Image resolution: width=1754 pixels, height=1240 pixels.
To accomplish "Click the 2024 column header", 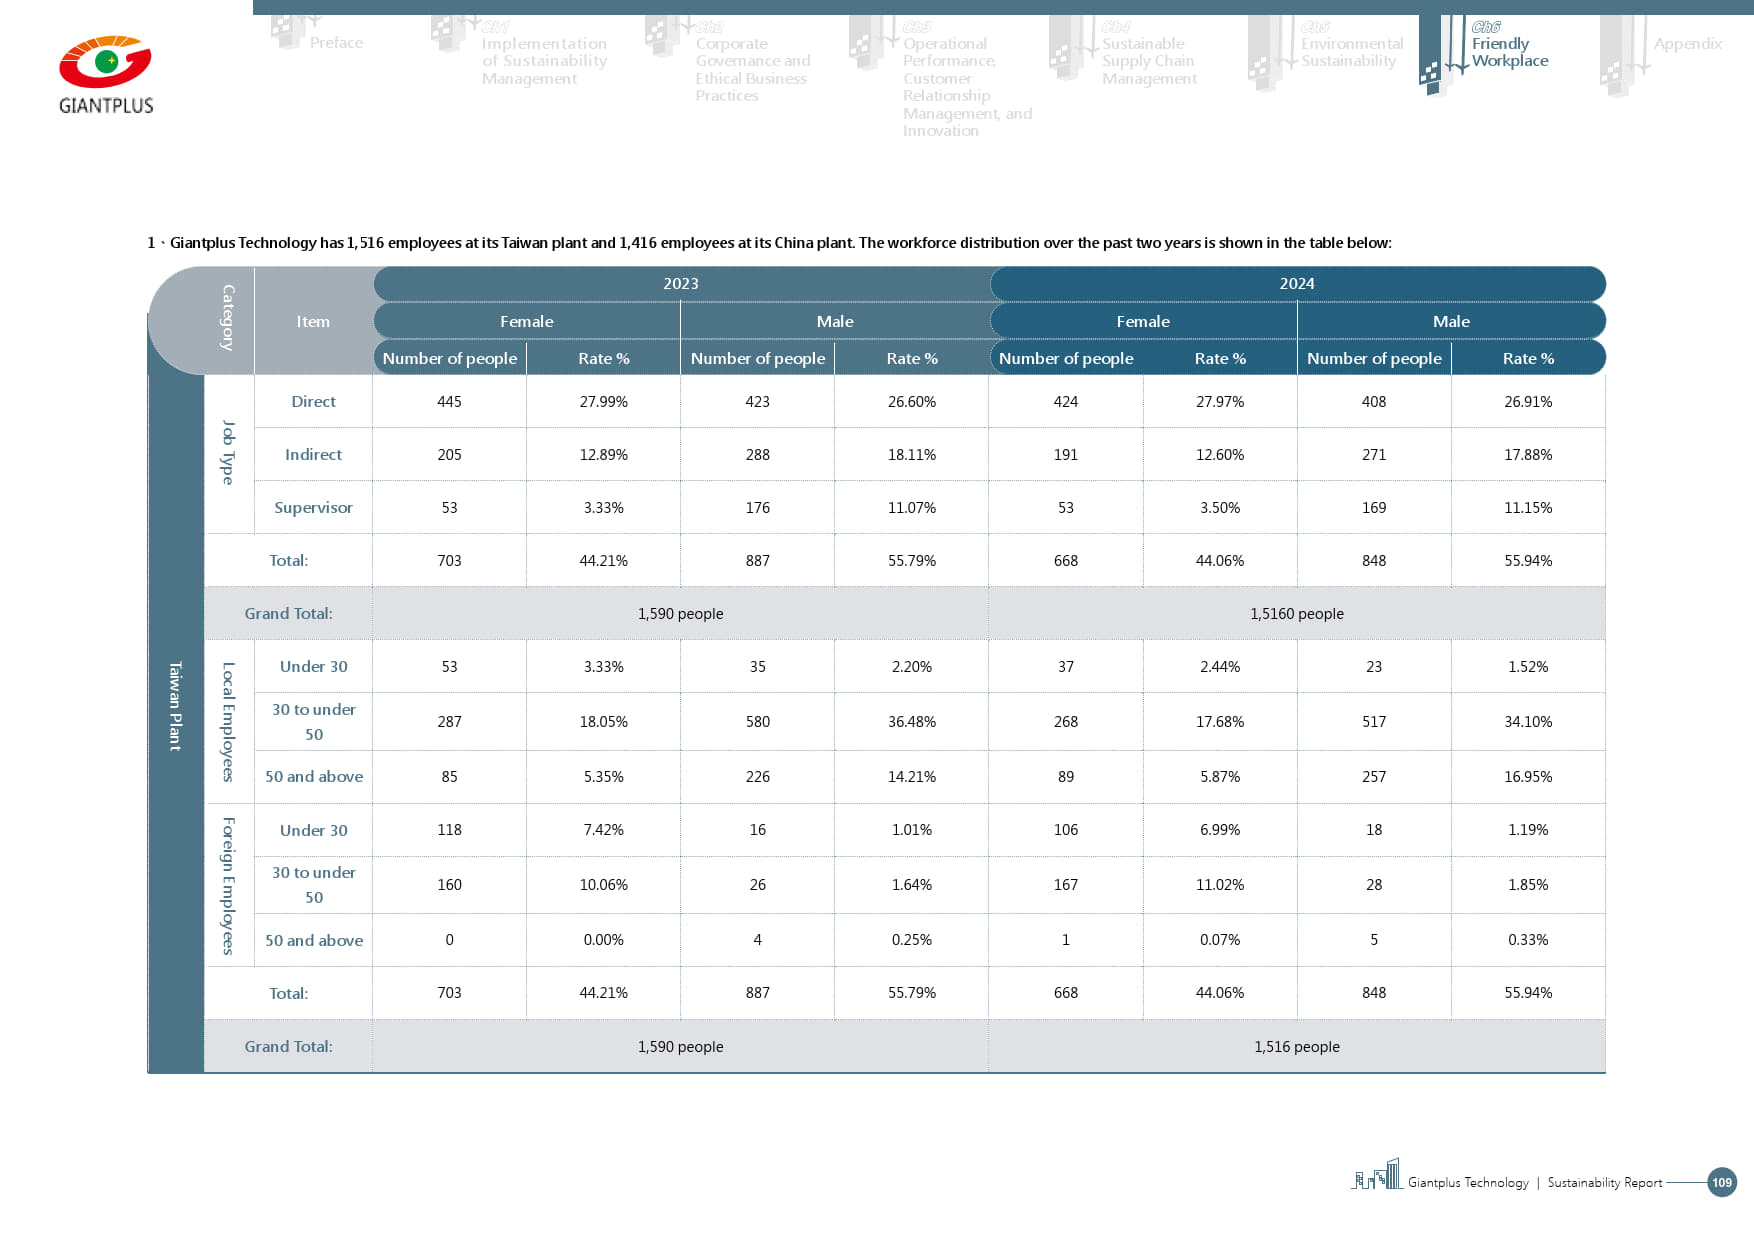I will 1297,284.
